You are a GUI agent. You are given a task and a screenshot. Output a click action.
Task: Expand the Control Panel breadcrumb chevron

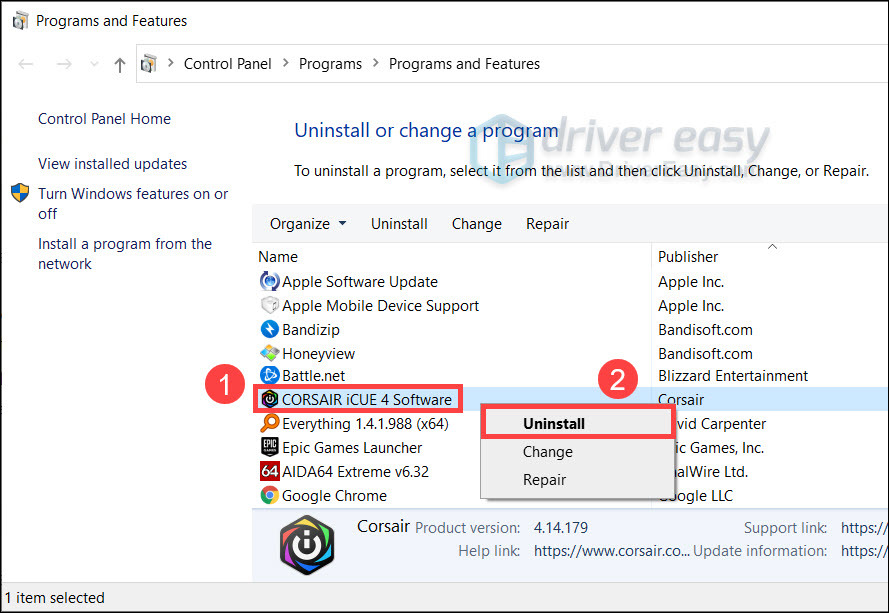285,64
